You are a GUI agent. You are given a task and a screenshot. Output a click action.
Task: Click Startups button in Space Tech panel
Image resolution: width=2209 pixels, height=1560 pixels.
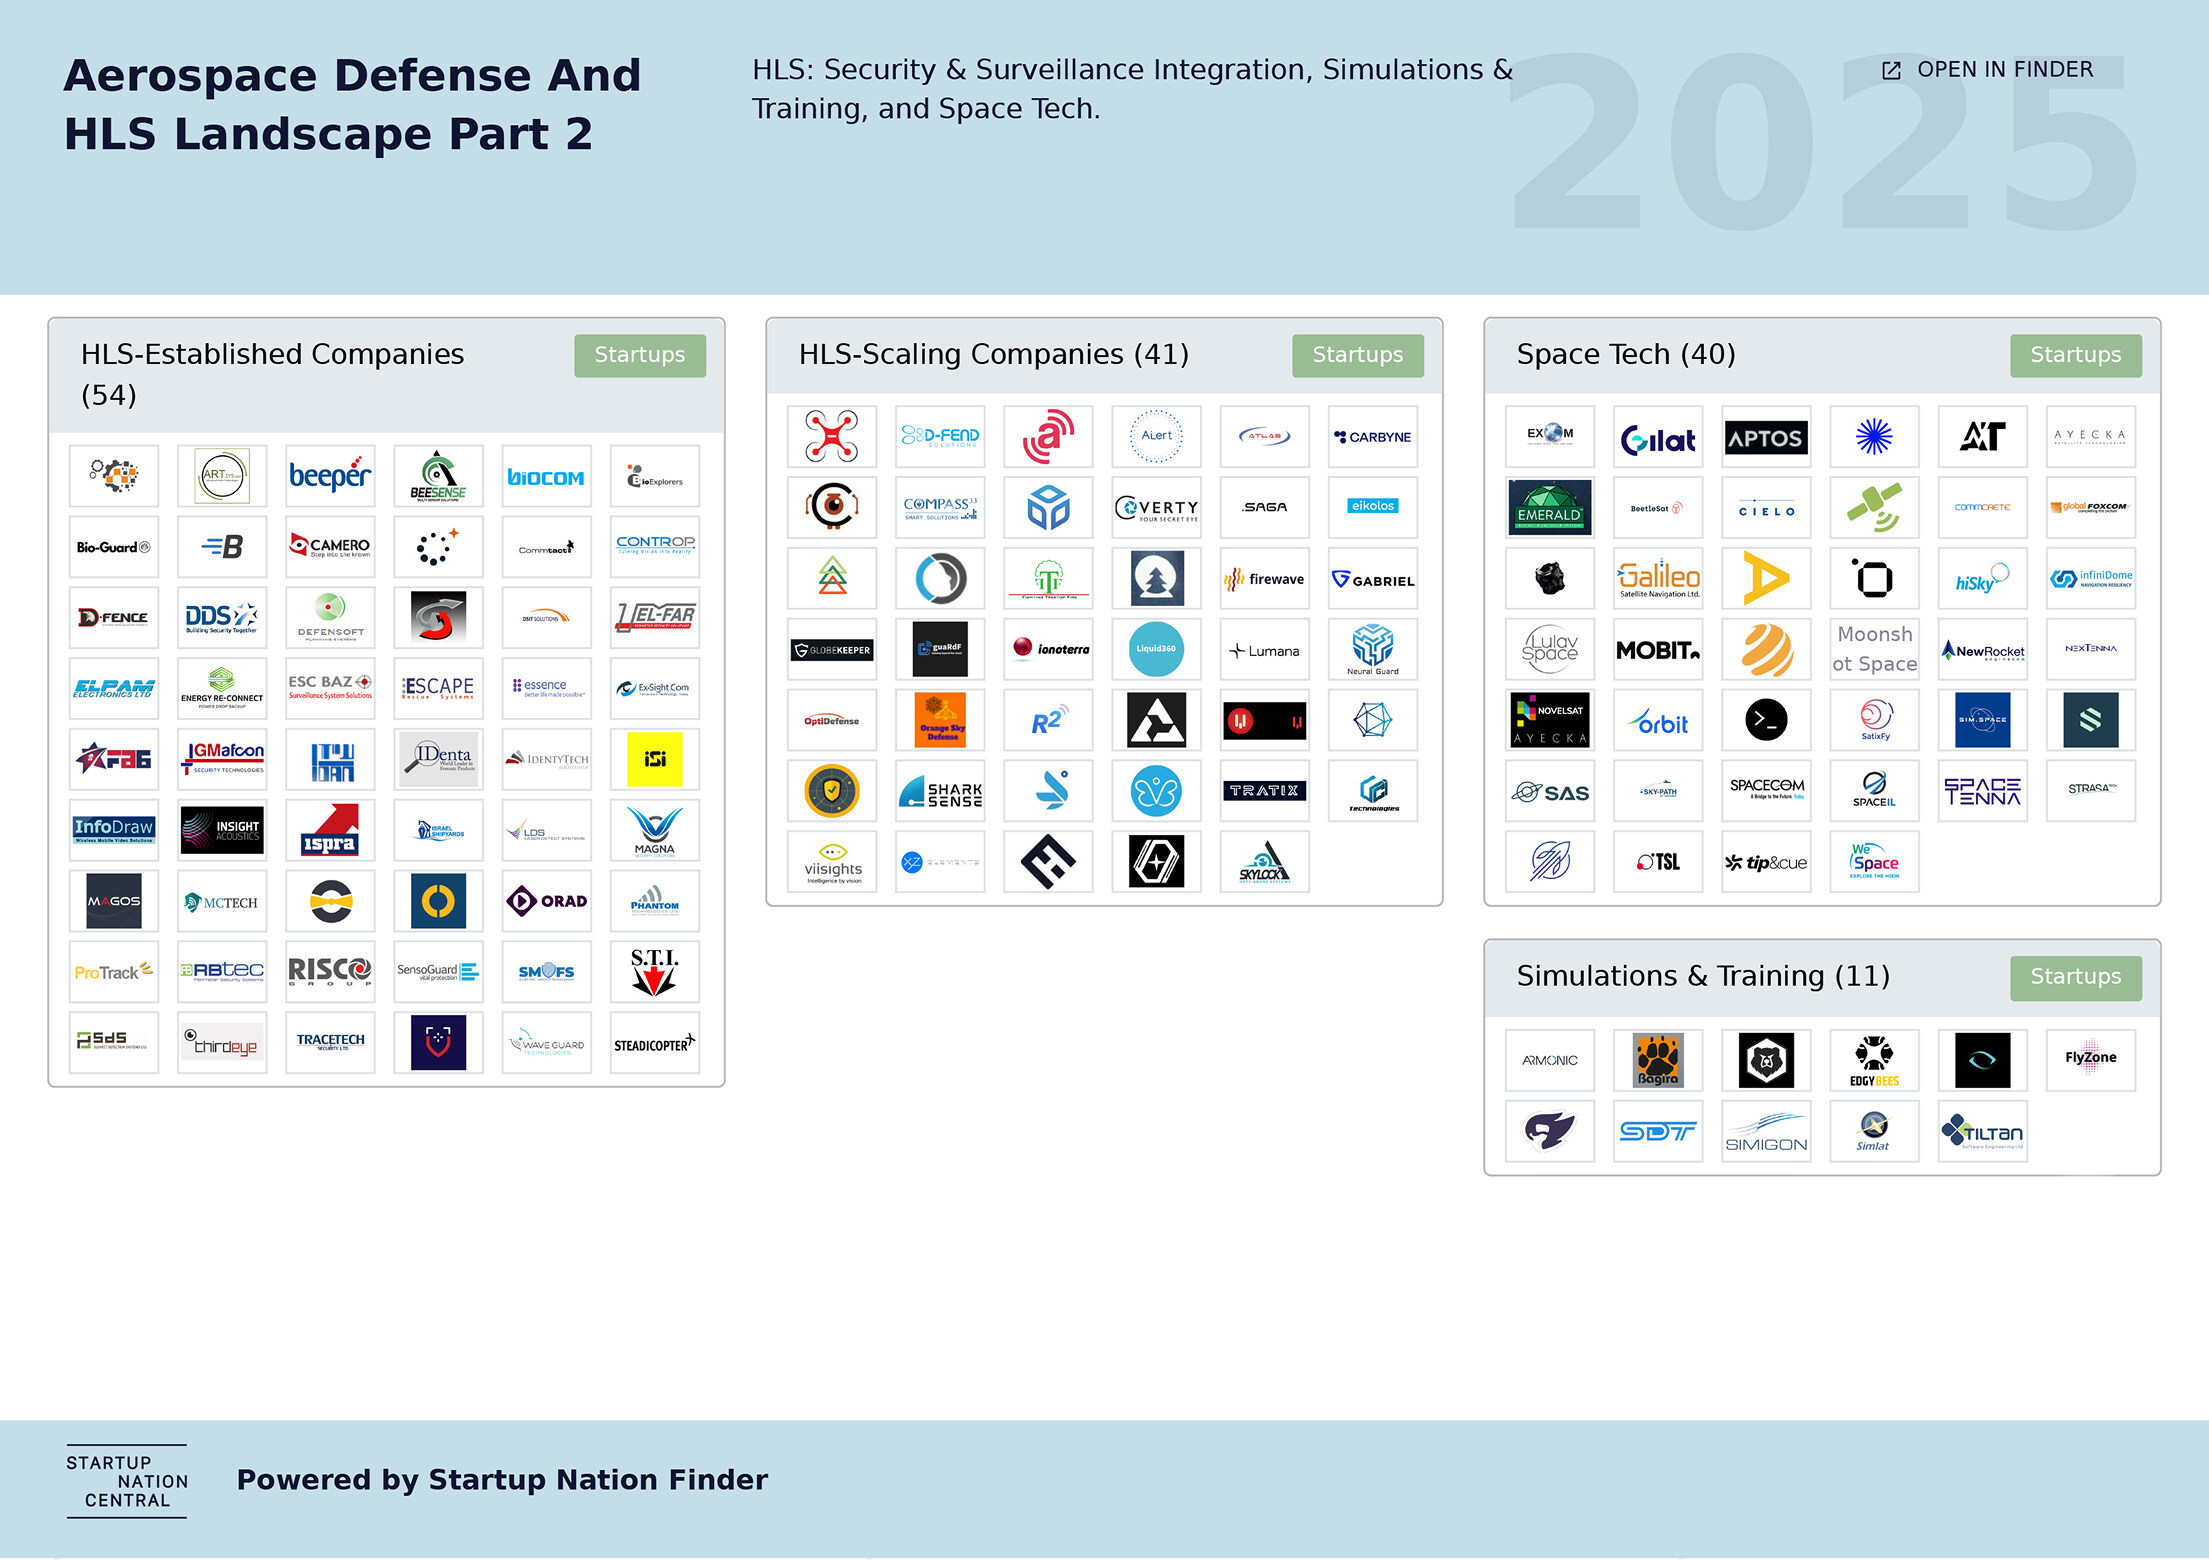(2075, 355)
